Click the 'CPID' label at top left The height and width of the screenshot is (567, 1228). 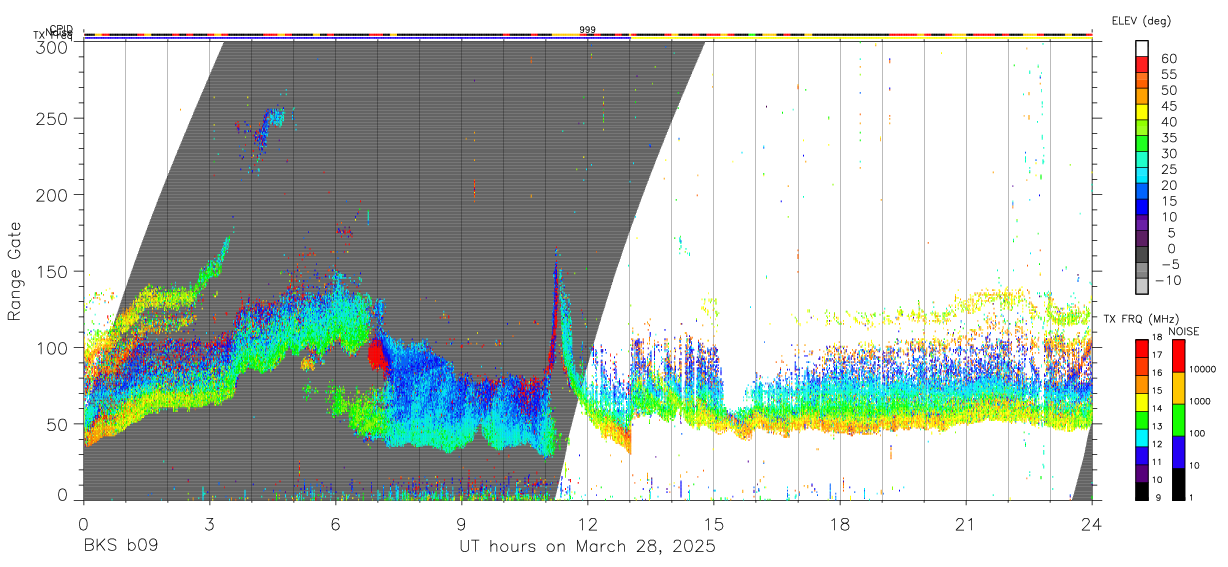click(61, 29)
